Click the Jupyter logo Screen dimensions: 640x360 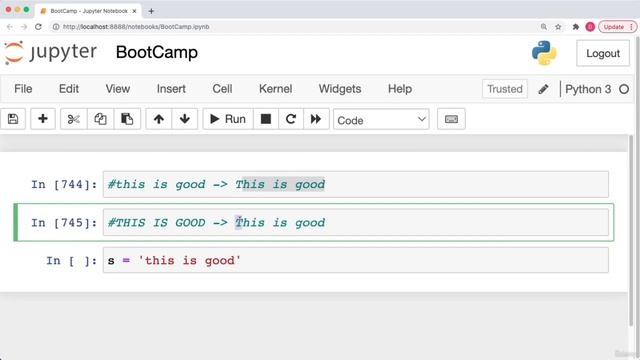click(51, 53)
